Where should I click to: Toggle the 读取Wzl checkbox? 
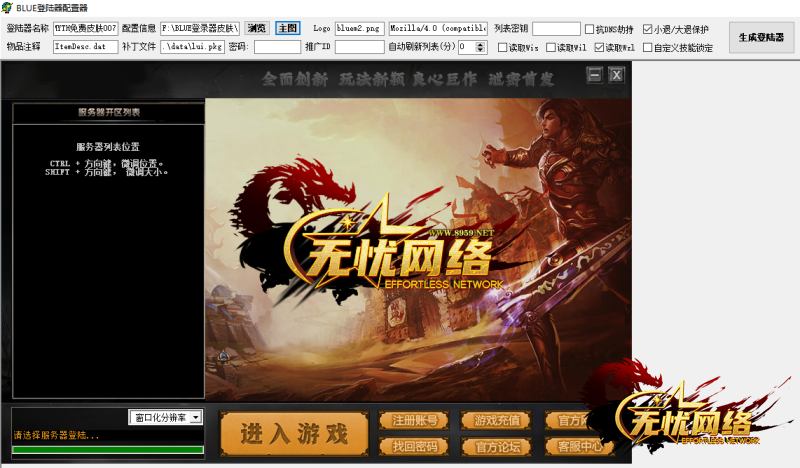(x=599, y=47)
